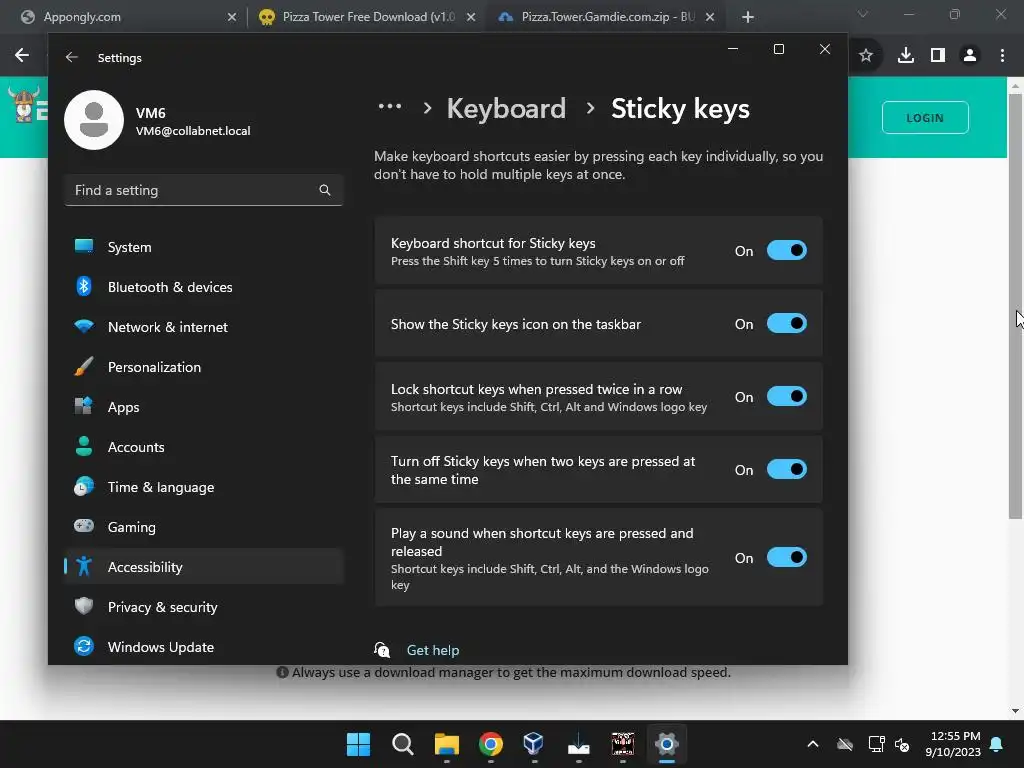
Task: Open System settings icon in sidebar
Action: click(x=84, y=246)
